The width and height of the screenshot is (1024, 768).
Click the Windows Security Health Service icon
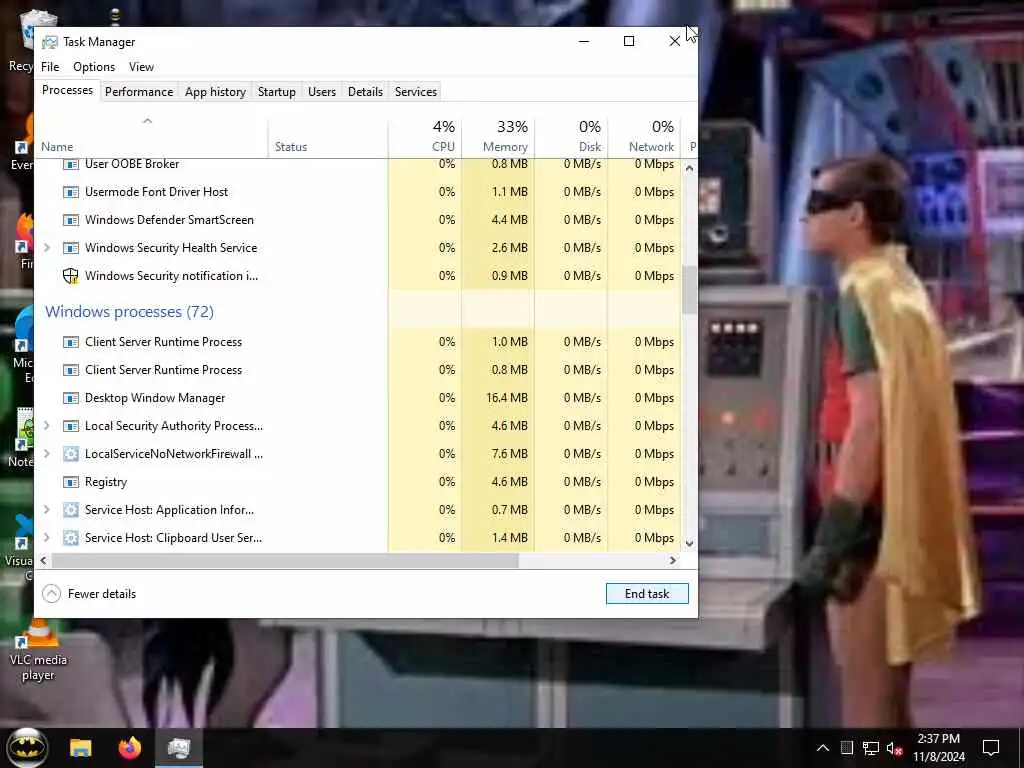[71, 248]
